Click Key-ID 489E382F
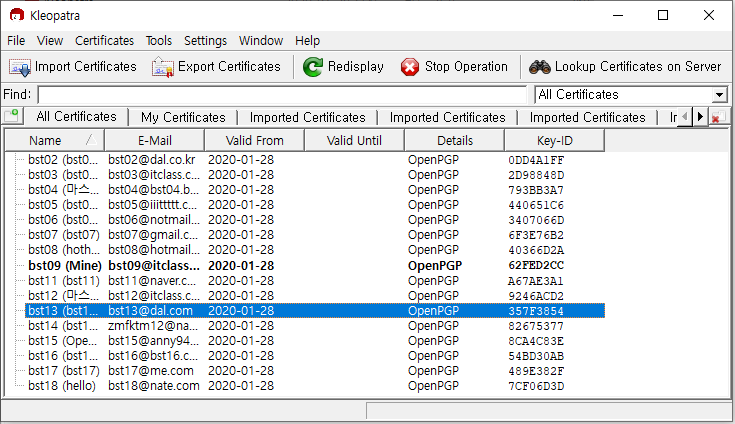 536,371
